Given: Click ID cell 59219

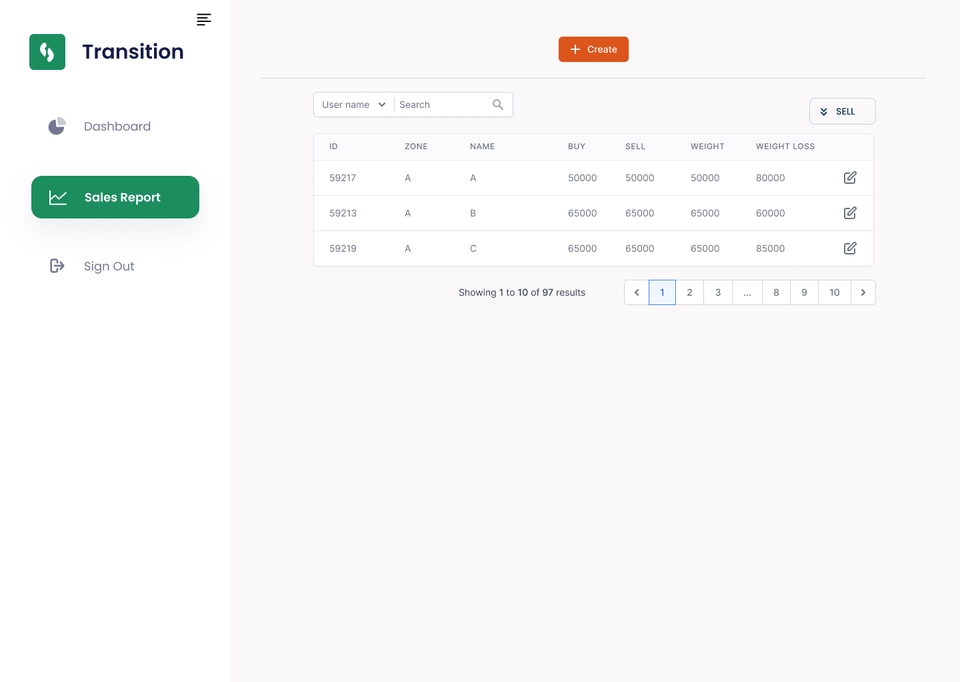Looking at the screenshot, I should (343, 248).
